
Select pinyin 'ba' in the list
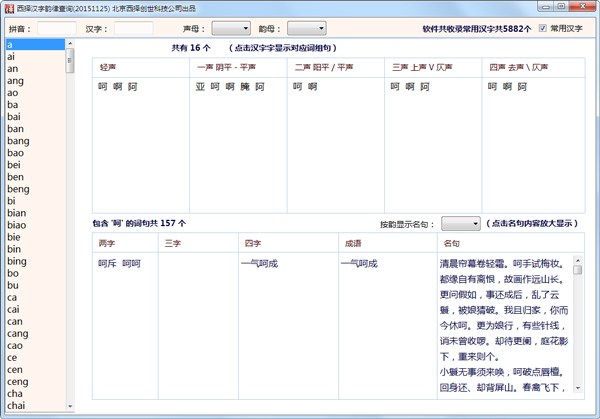[x=35, y=105]
